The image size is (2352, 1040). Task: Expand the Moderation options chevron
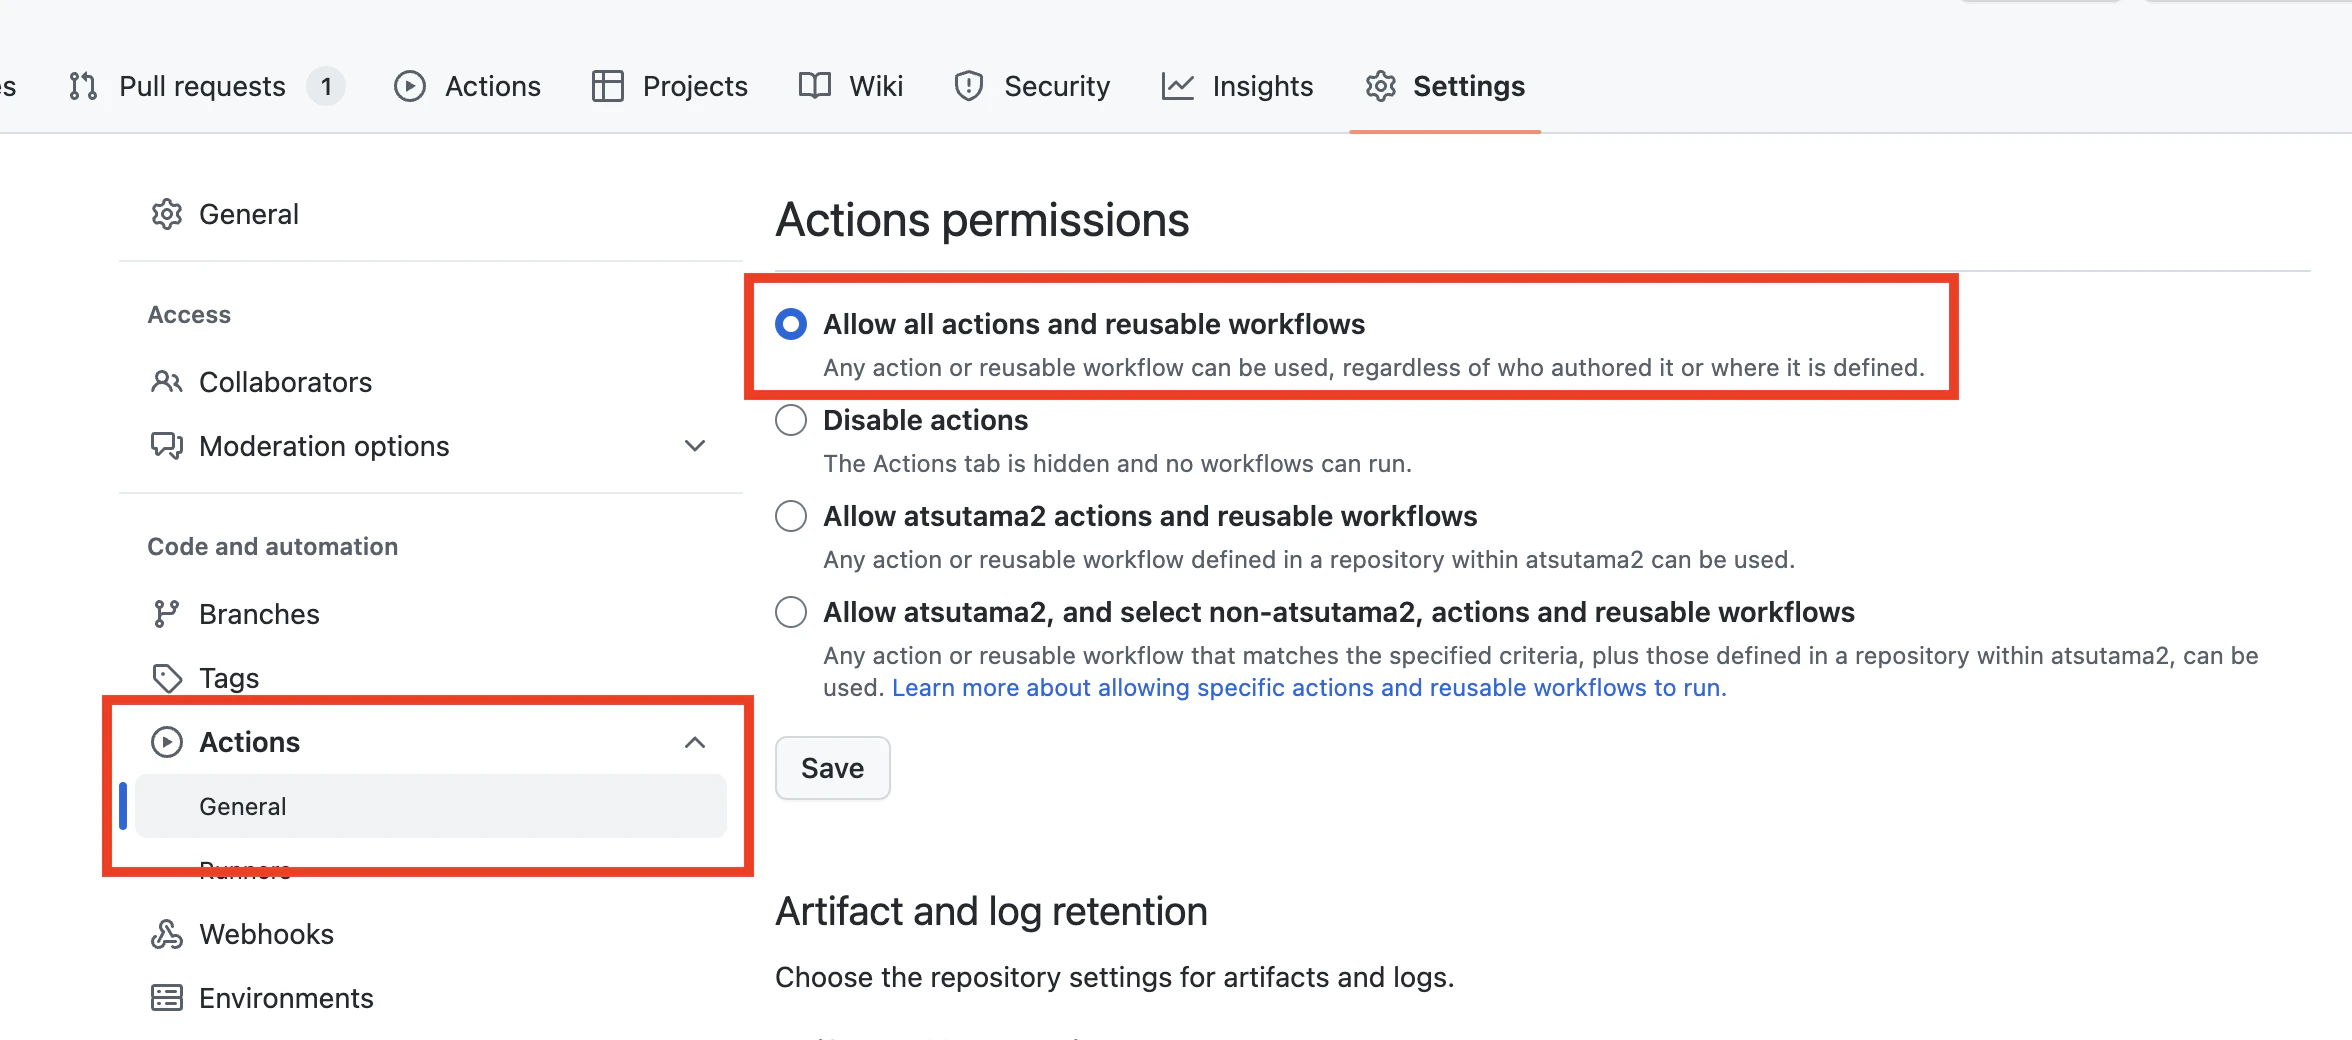tap(695, 446)
